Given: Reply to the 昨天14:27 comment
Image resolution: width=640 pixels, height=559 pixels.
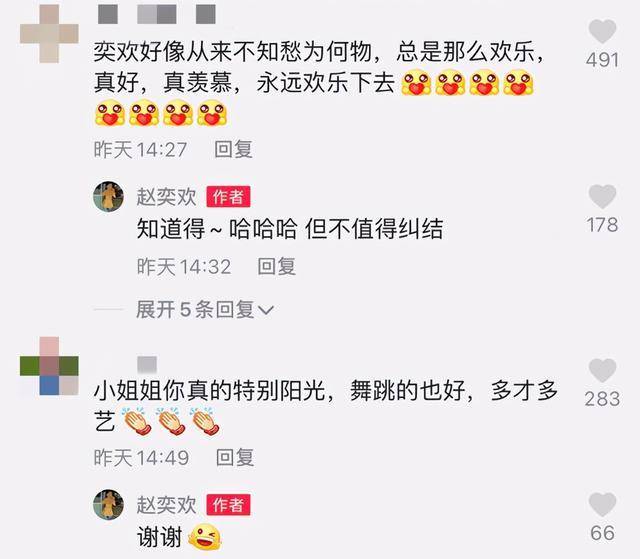Looking at the screenshot, I should pos(233,149).
